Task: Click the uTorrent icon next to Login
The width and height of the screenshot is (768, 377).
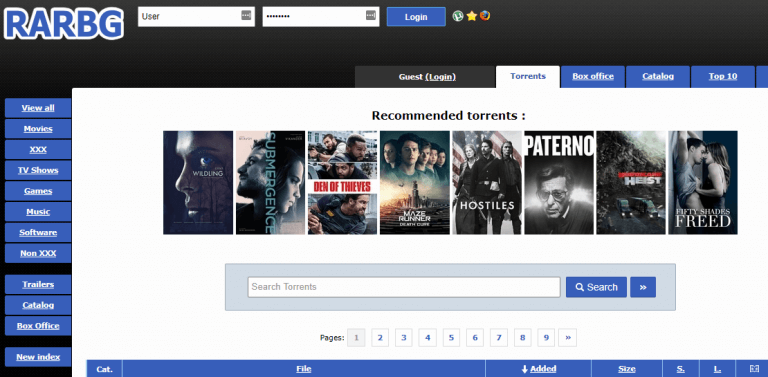Action: (x=458, y=16)
